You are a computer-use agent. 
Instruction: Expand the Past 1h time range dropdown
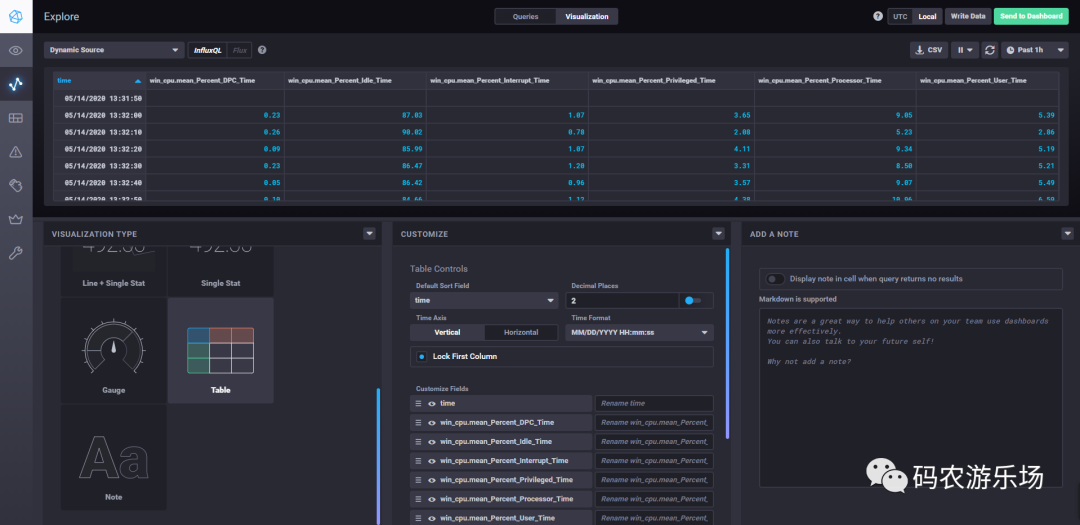(x=1035, y=50)
